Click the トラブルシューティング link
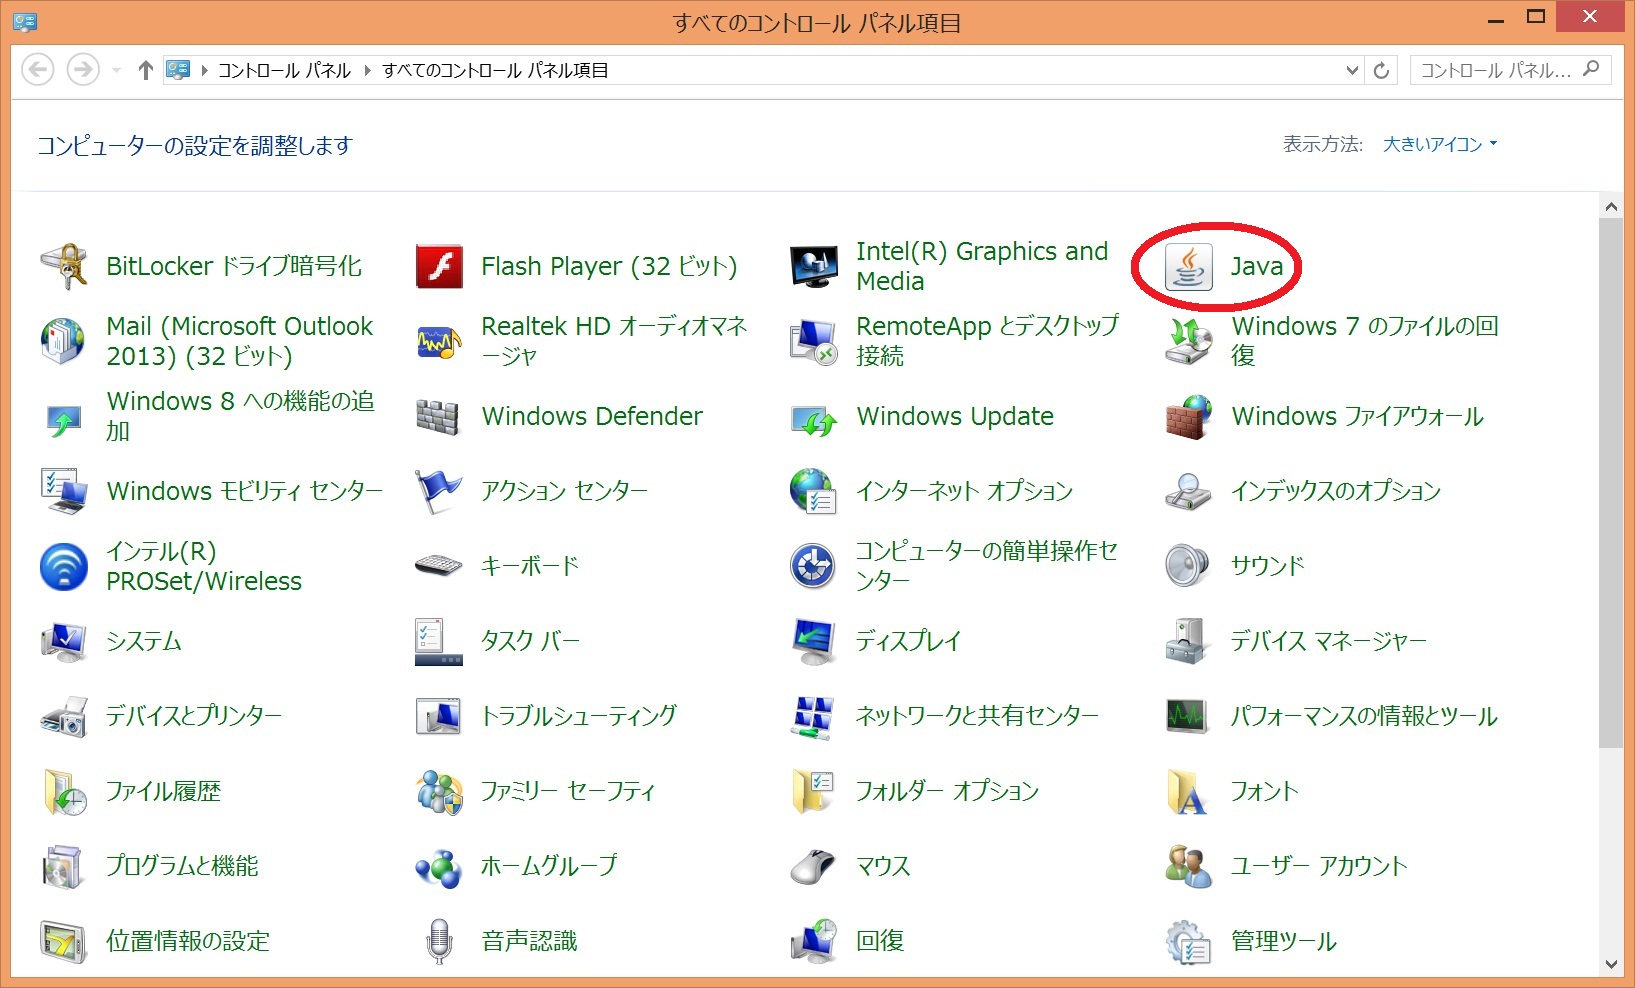The height and width of the screenshot is (988, 1635). click(579, 716)
